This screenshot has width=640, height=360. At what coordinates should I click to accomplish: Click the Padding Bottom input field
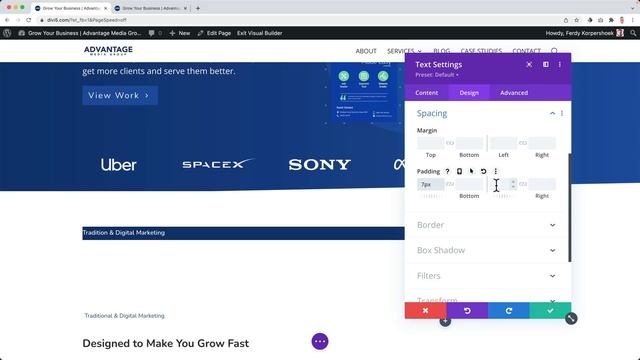[x=469, y=184]
